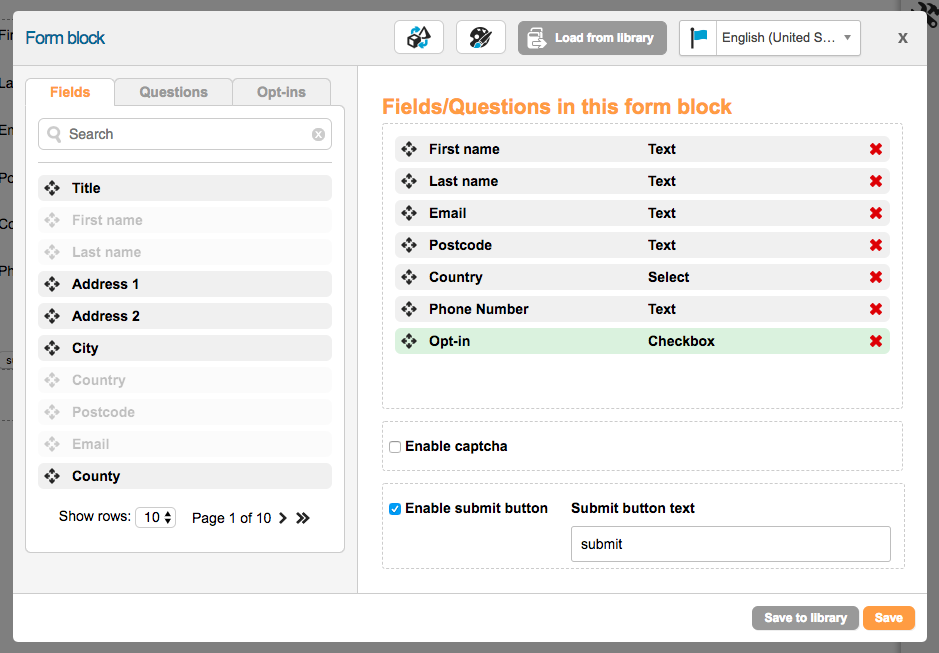
Task: Enable the captcha checkbox
Action: (x=395, y=447)
